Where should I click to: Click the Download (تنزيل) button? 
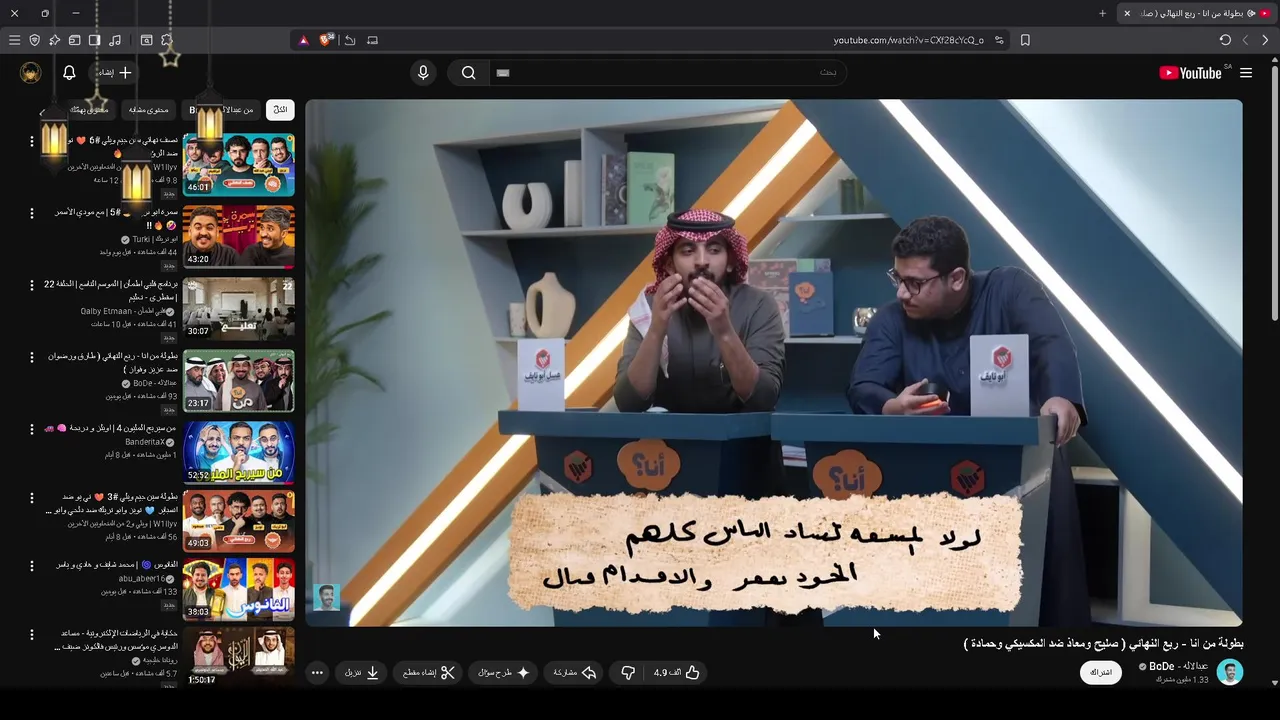[362, 673]
